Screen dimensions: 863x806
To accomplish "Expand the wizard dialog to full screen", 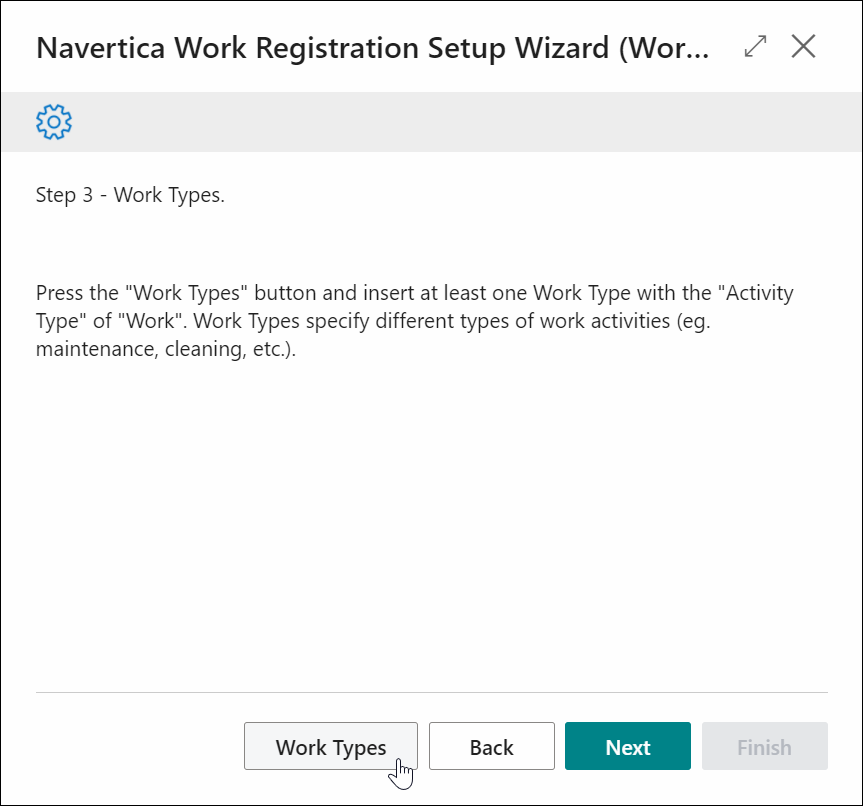I will pos(755,46).
